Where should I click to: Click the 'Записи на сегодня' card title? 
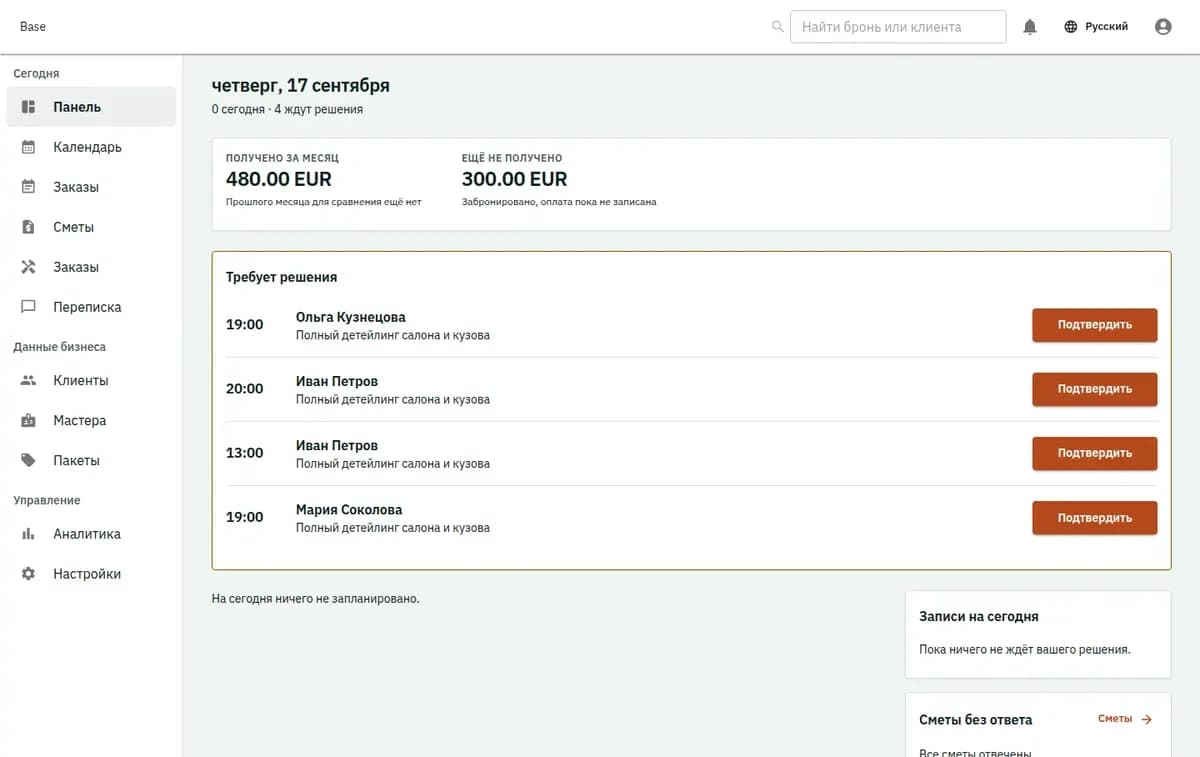(979, 617)
